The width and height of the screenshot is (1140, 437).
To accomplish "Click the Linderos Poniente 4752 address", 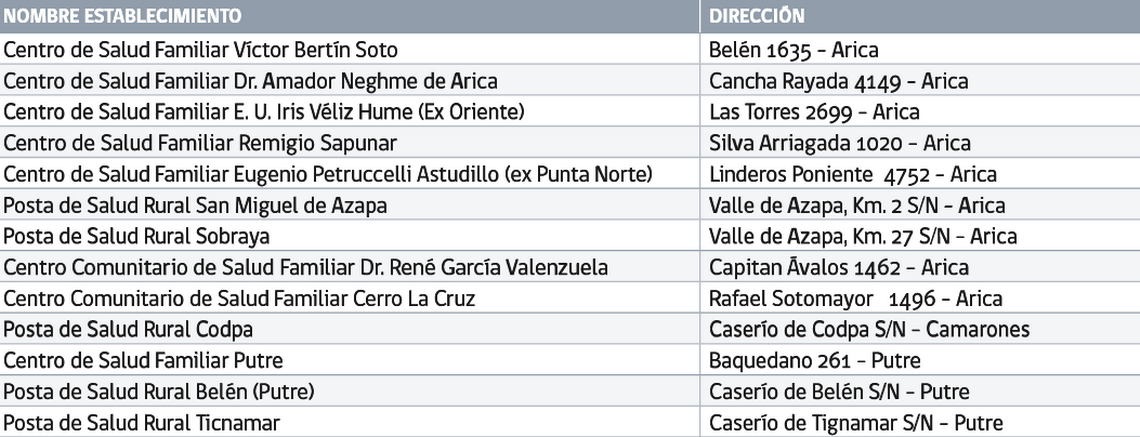I will pos(852,174).
